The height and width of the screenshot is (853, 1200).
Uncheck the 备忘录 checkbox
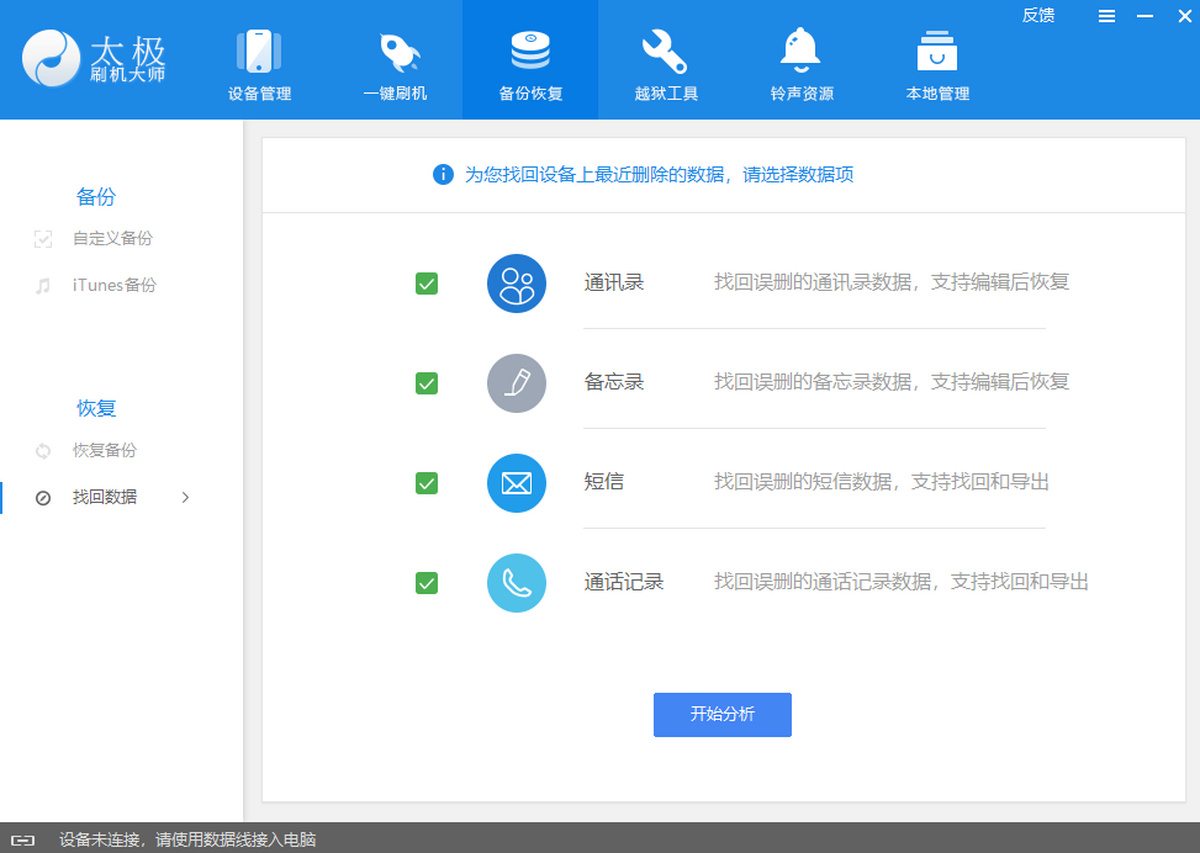(x=427, y=383)
